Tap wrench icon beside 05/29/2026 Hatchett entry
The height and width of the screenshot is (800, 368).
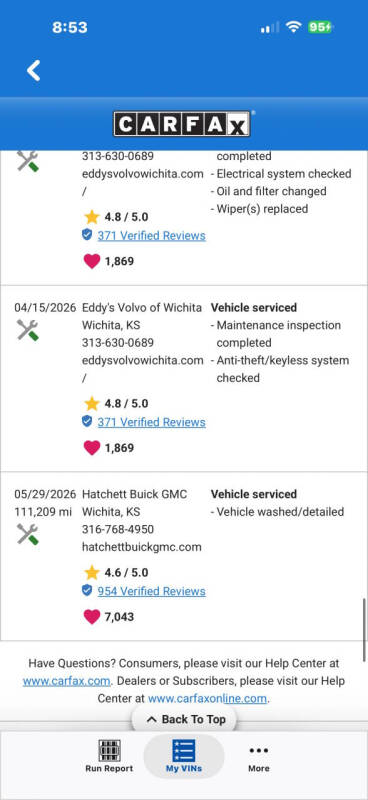click(28, 534)
